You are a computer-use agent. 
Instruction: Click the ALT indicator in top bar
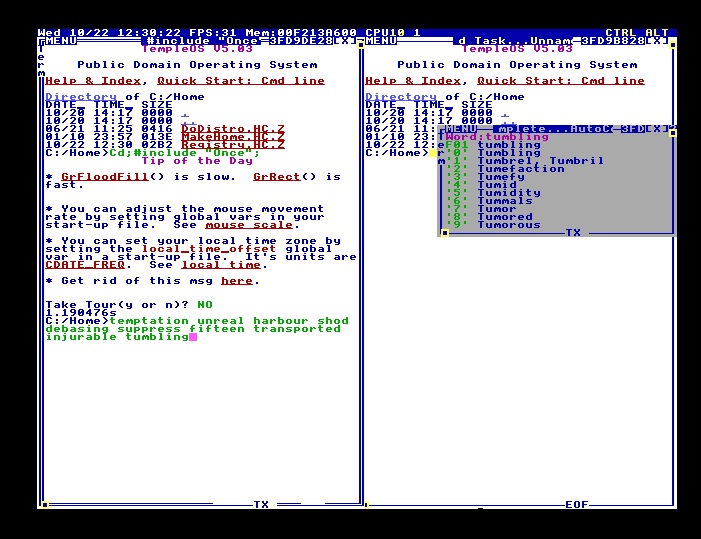point(656,33)
